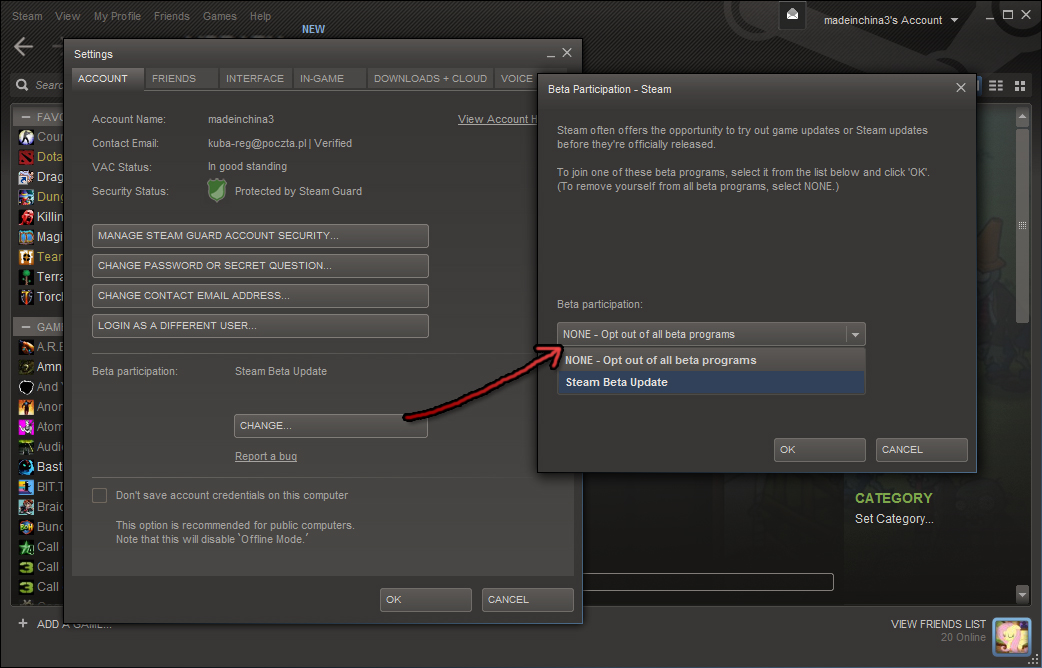Click the search magnifier icon in library
The height and width of the screenshot is (668, 1042).
tap(22, 85)
